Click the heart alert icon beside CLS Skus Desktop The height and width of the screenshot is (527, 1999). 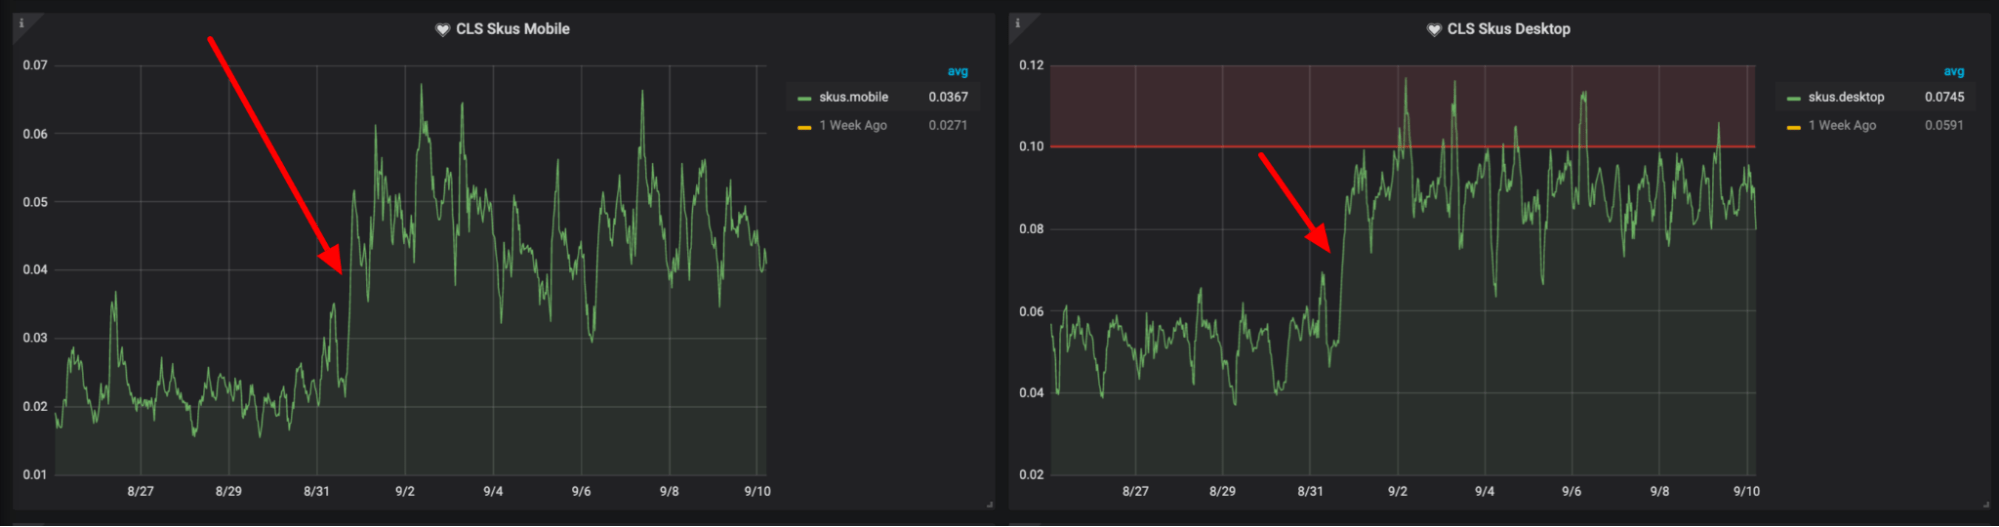1433,30
